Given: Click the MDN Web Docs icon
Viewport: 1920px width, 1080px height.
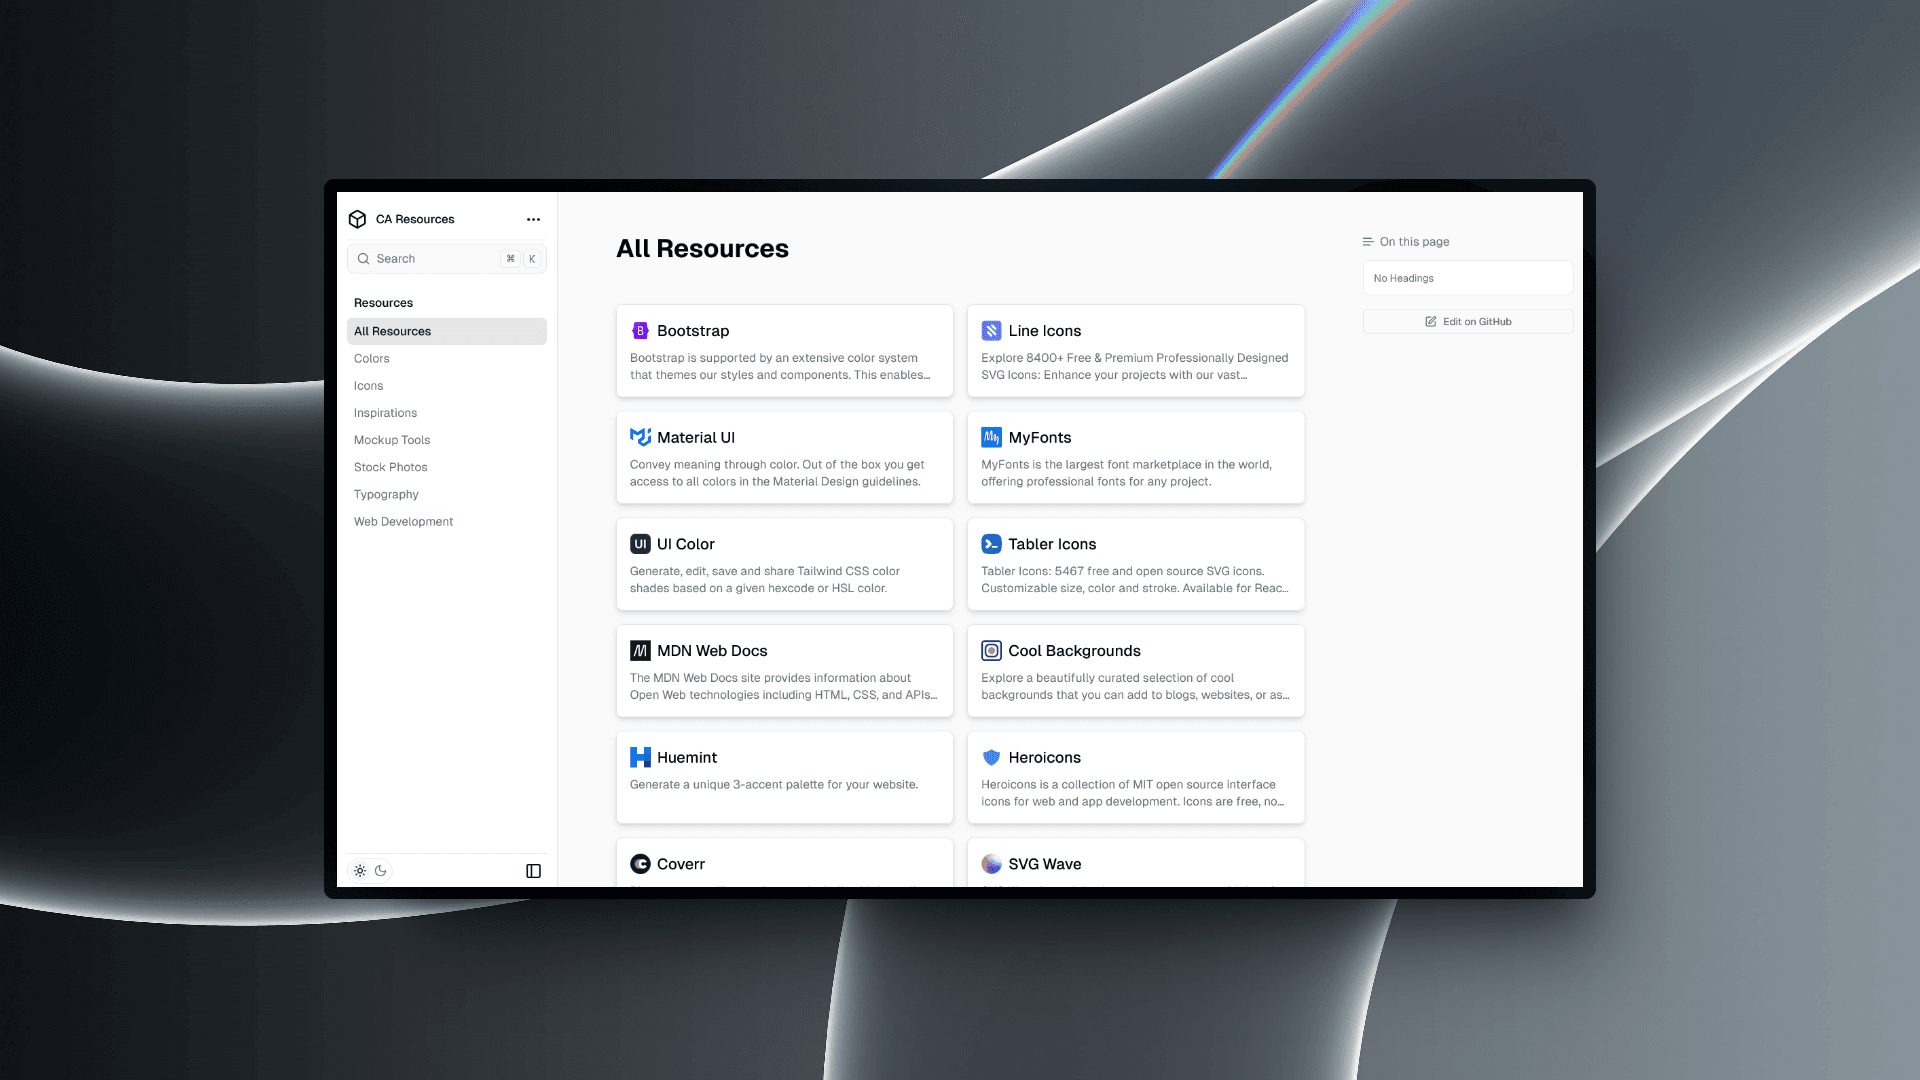Looking at the screenshot, I should pos(641,650).
